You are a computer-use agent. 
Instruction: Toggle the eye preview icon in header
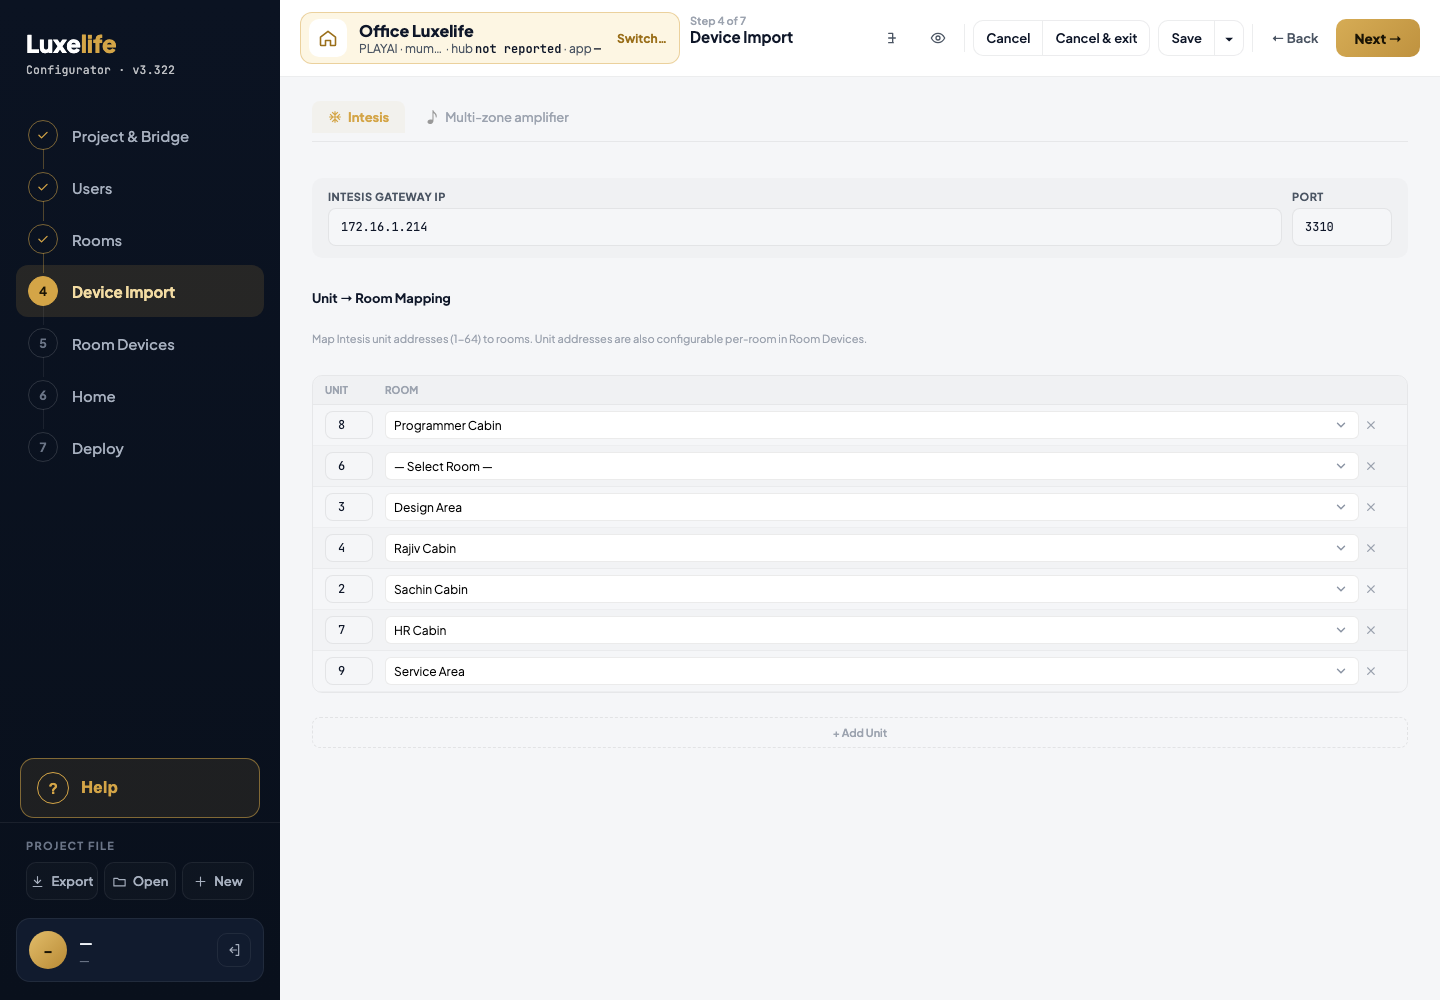[938, 38]
